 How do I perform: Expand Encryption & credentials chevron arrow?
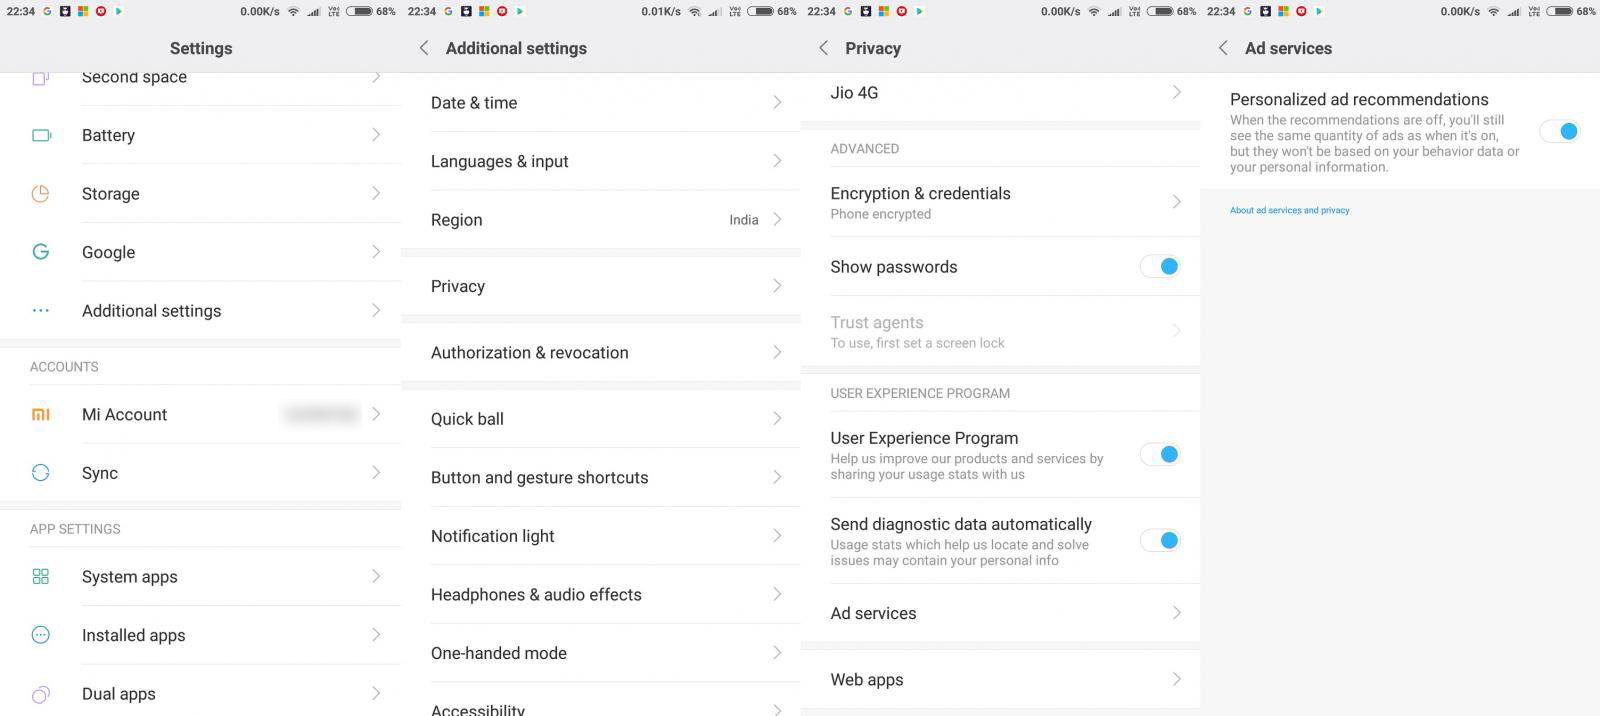(1177, 201)
